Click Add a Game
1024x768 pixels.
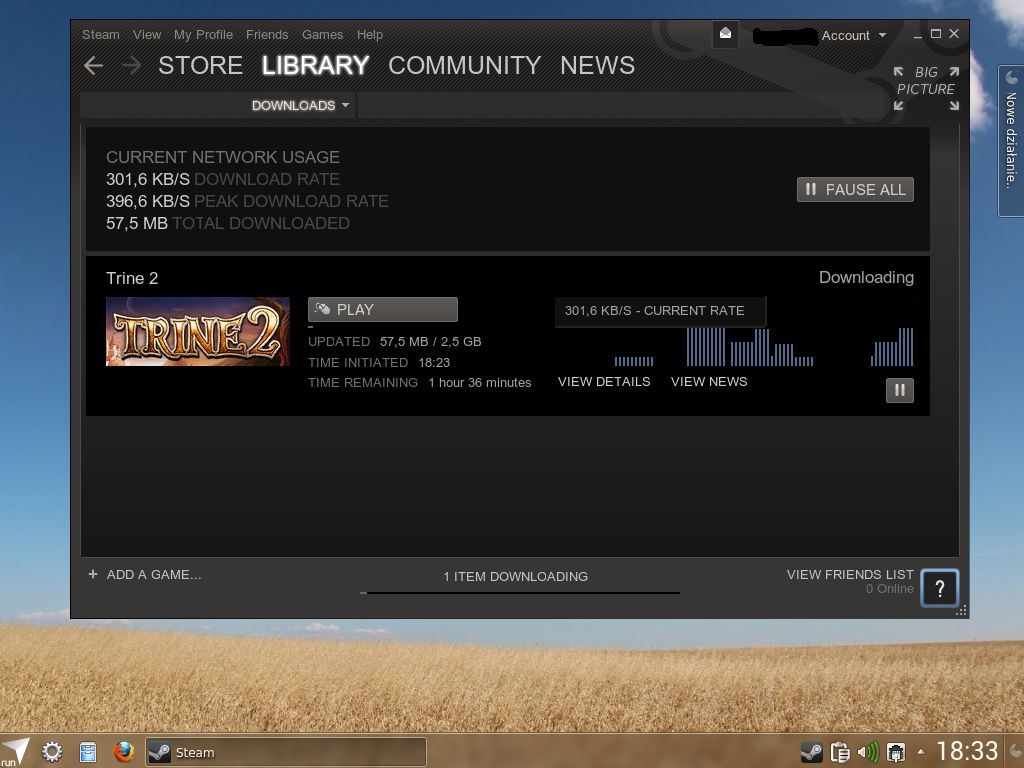pyautogui.click(x=154, y=575)
